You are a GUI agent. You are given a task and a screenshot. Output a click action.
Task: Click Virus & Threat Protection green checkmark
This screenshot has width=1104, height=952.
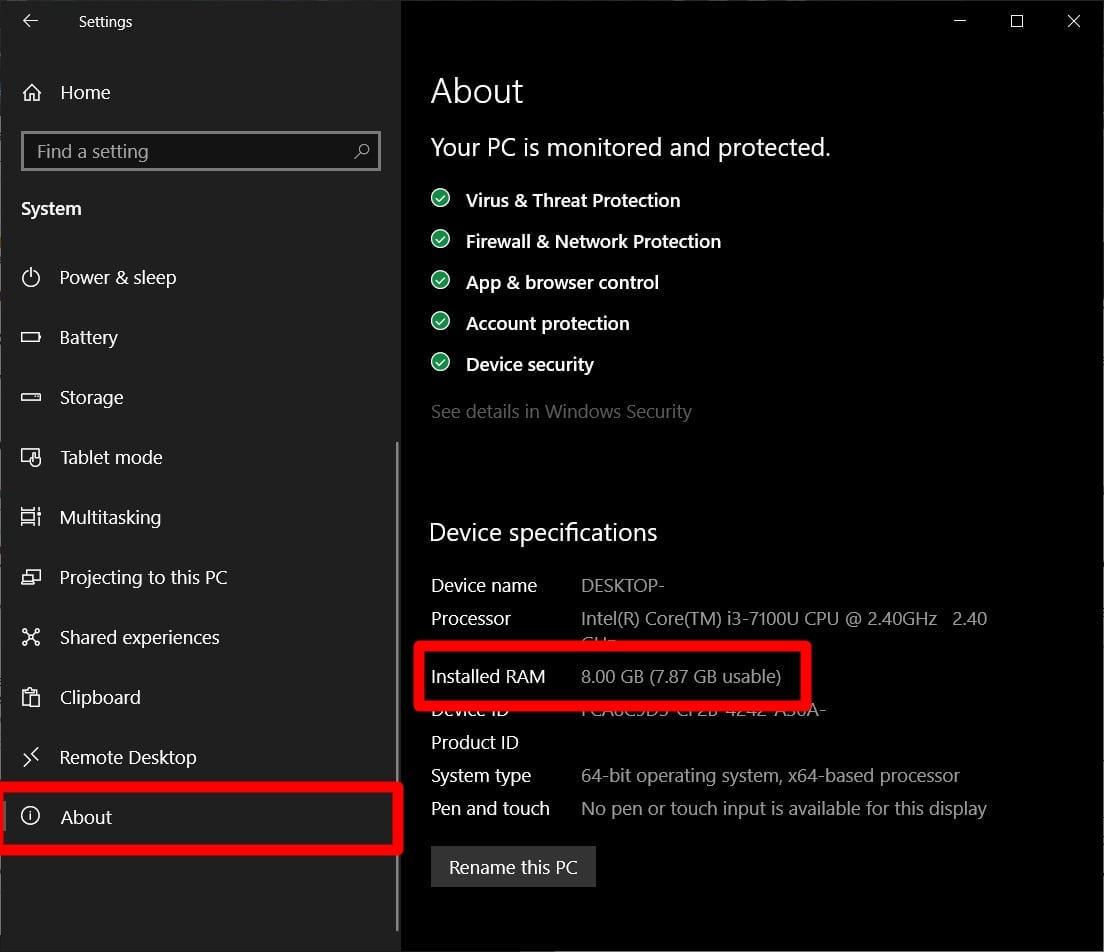[x=441, y=198]
